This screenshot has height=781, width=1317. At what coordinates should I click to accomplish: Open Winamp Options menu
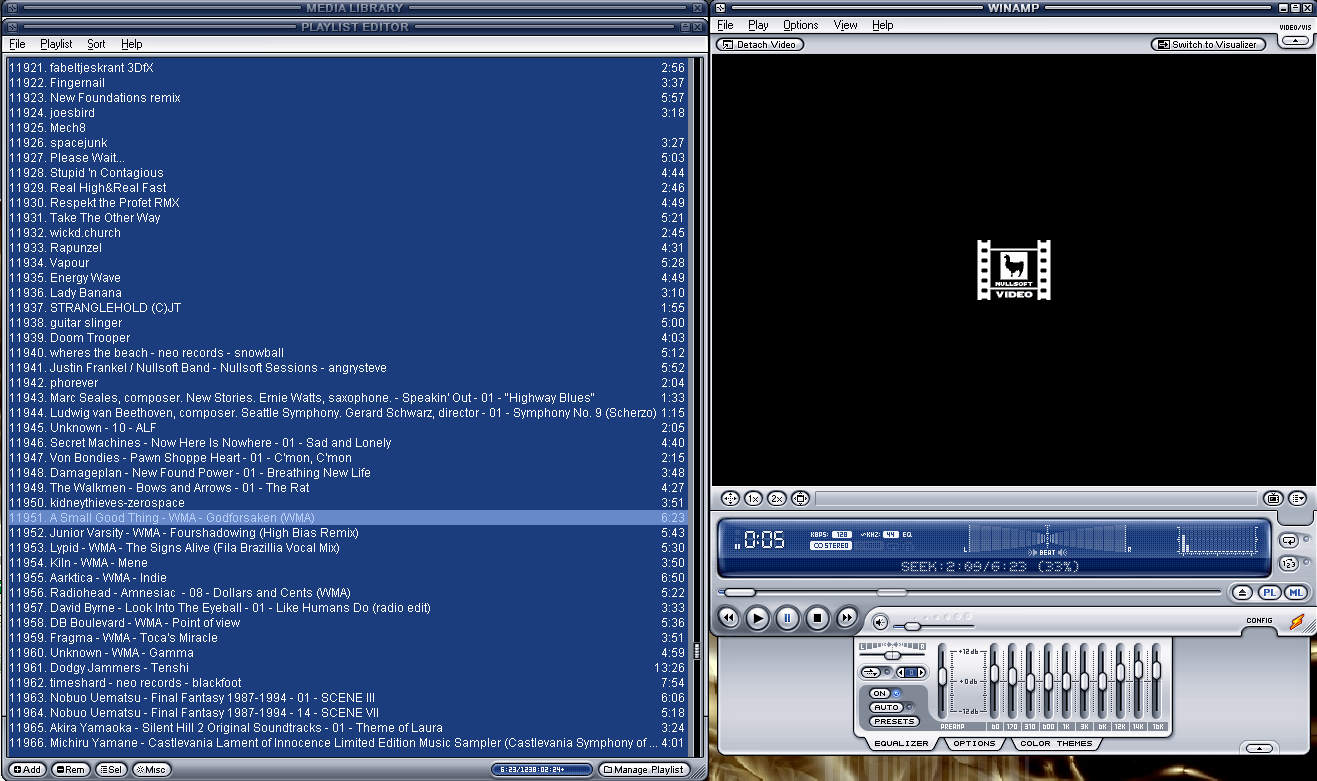pos(800,25)
